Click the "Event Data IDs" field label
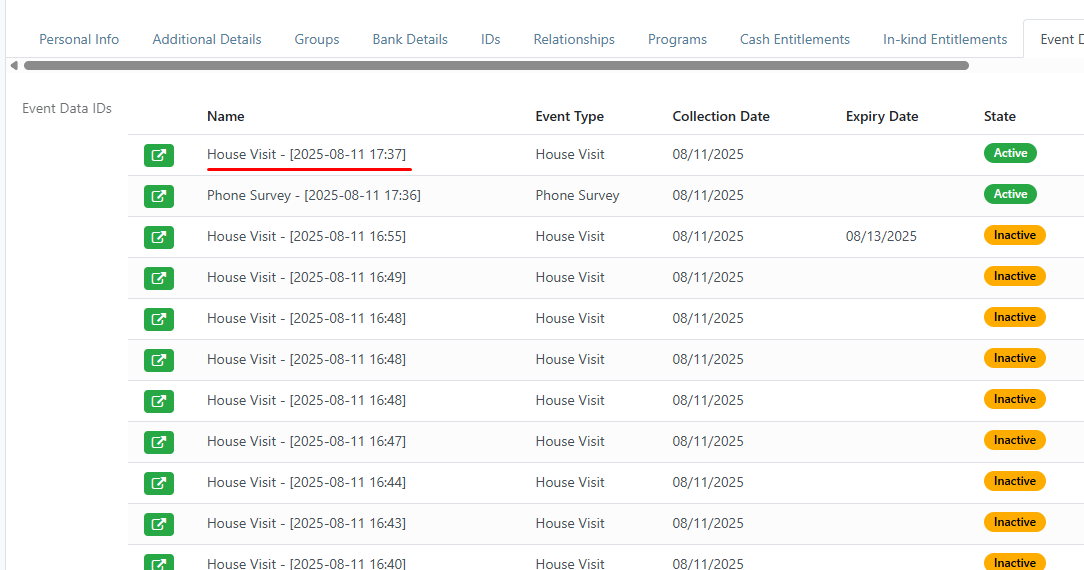Viewport: 1084px width, 570px height. click(67, 108)
